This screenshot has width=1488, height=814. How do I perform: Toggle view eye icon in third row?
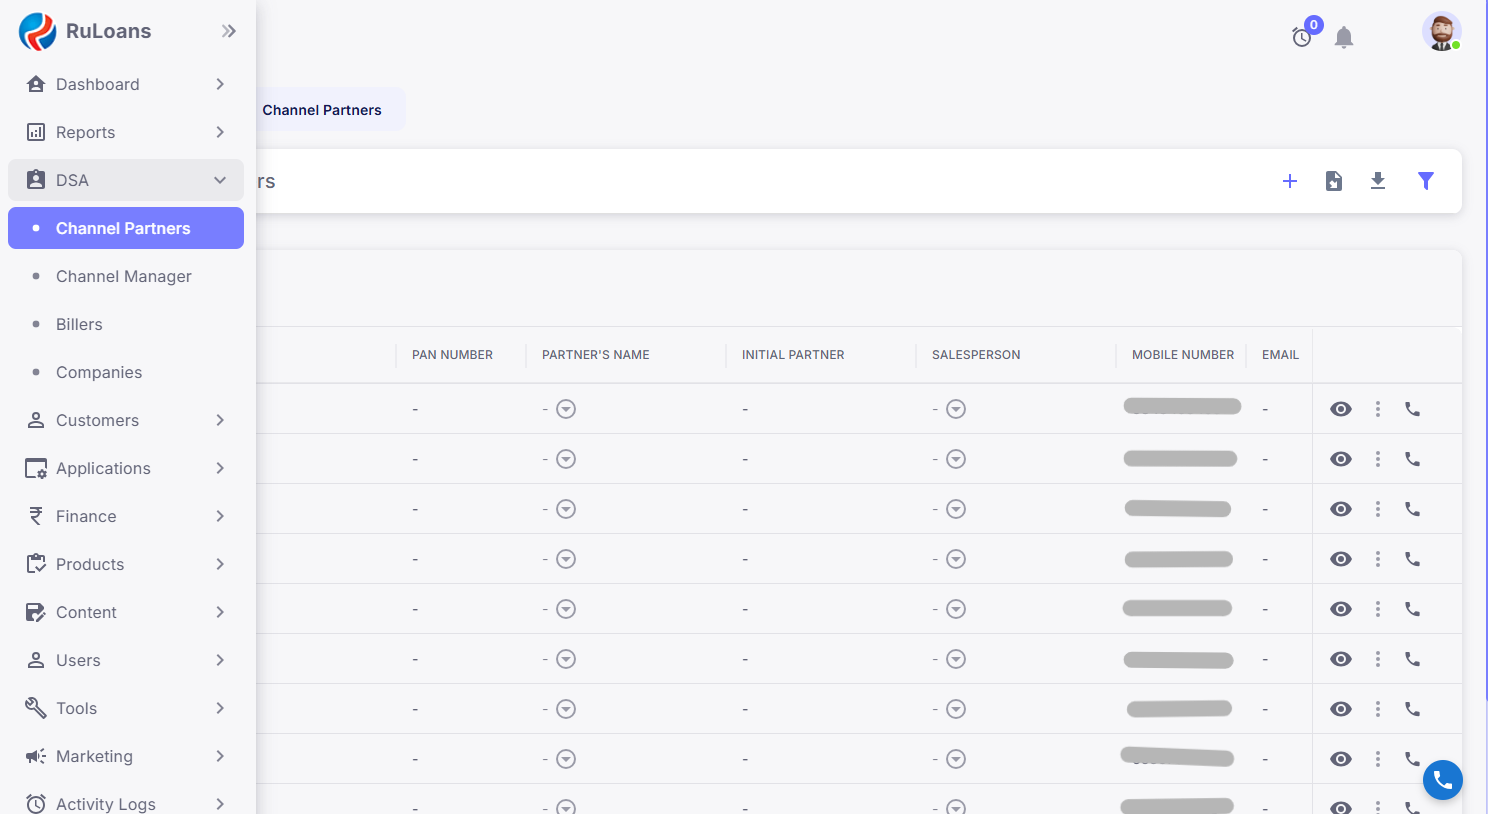[x=1341, y=509]
